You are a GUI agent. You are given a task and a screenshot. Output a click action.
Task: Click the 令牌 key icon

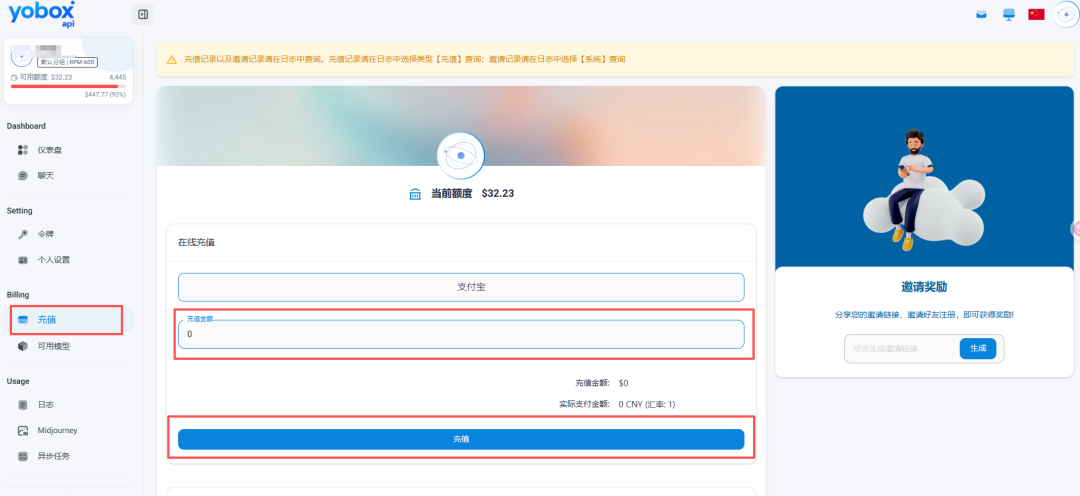23,234
